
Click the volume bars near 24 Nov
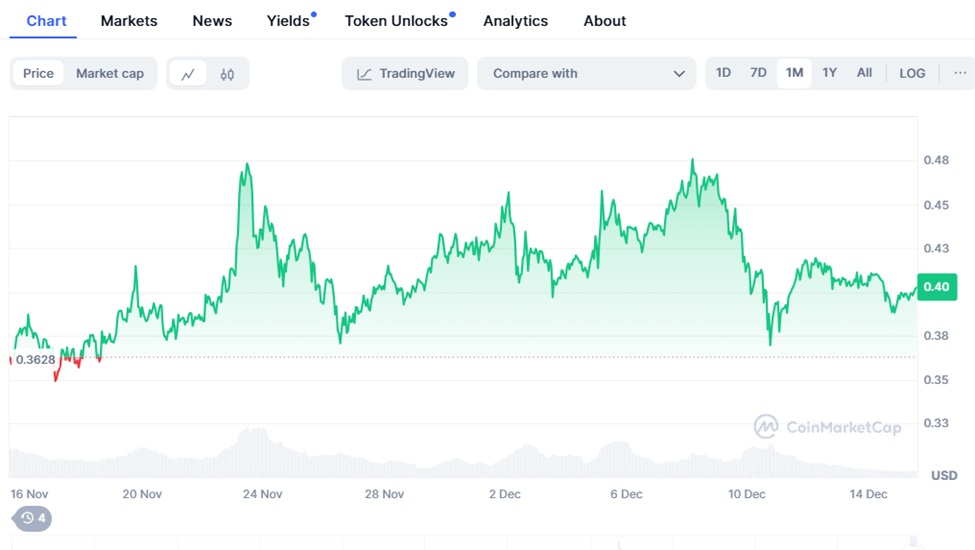(x=255, y=452)
